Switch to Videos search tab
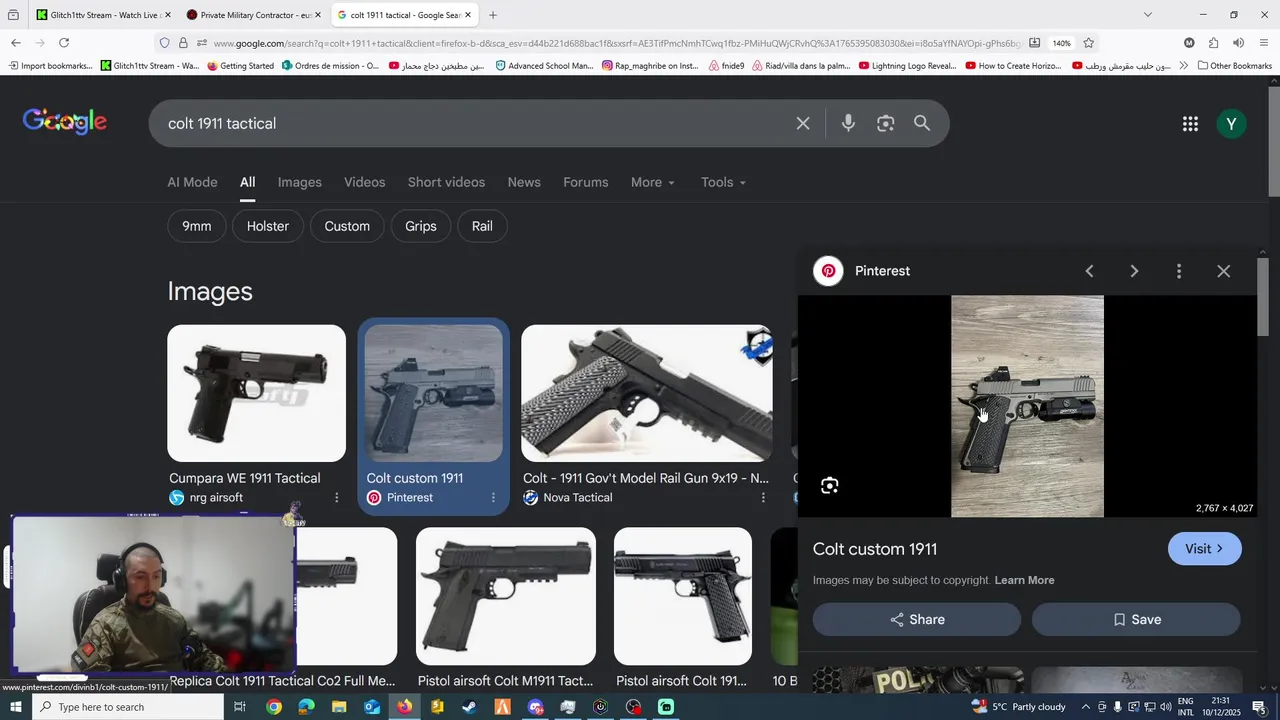The height and width of the screenshot is (720, 1280). (x=365, y=182)
